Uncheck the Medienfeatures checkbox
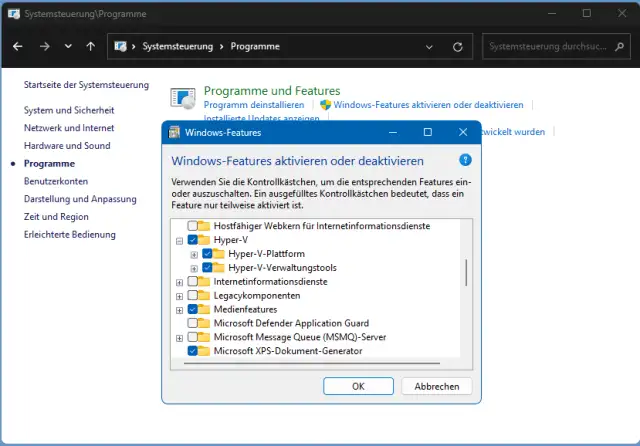 pos(192,309)
